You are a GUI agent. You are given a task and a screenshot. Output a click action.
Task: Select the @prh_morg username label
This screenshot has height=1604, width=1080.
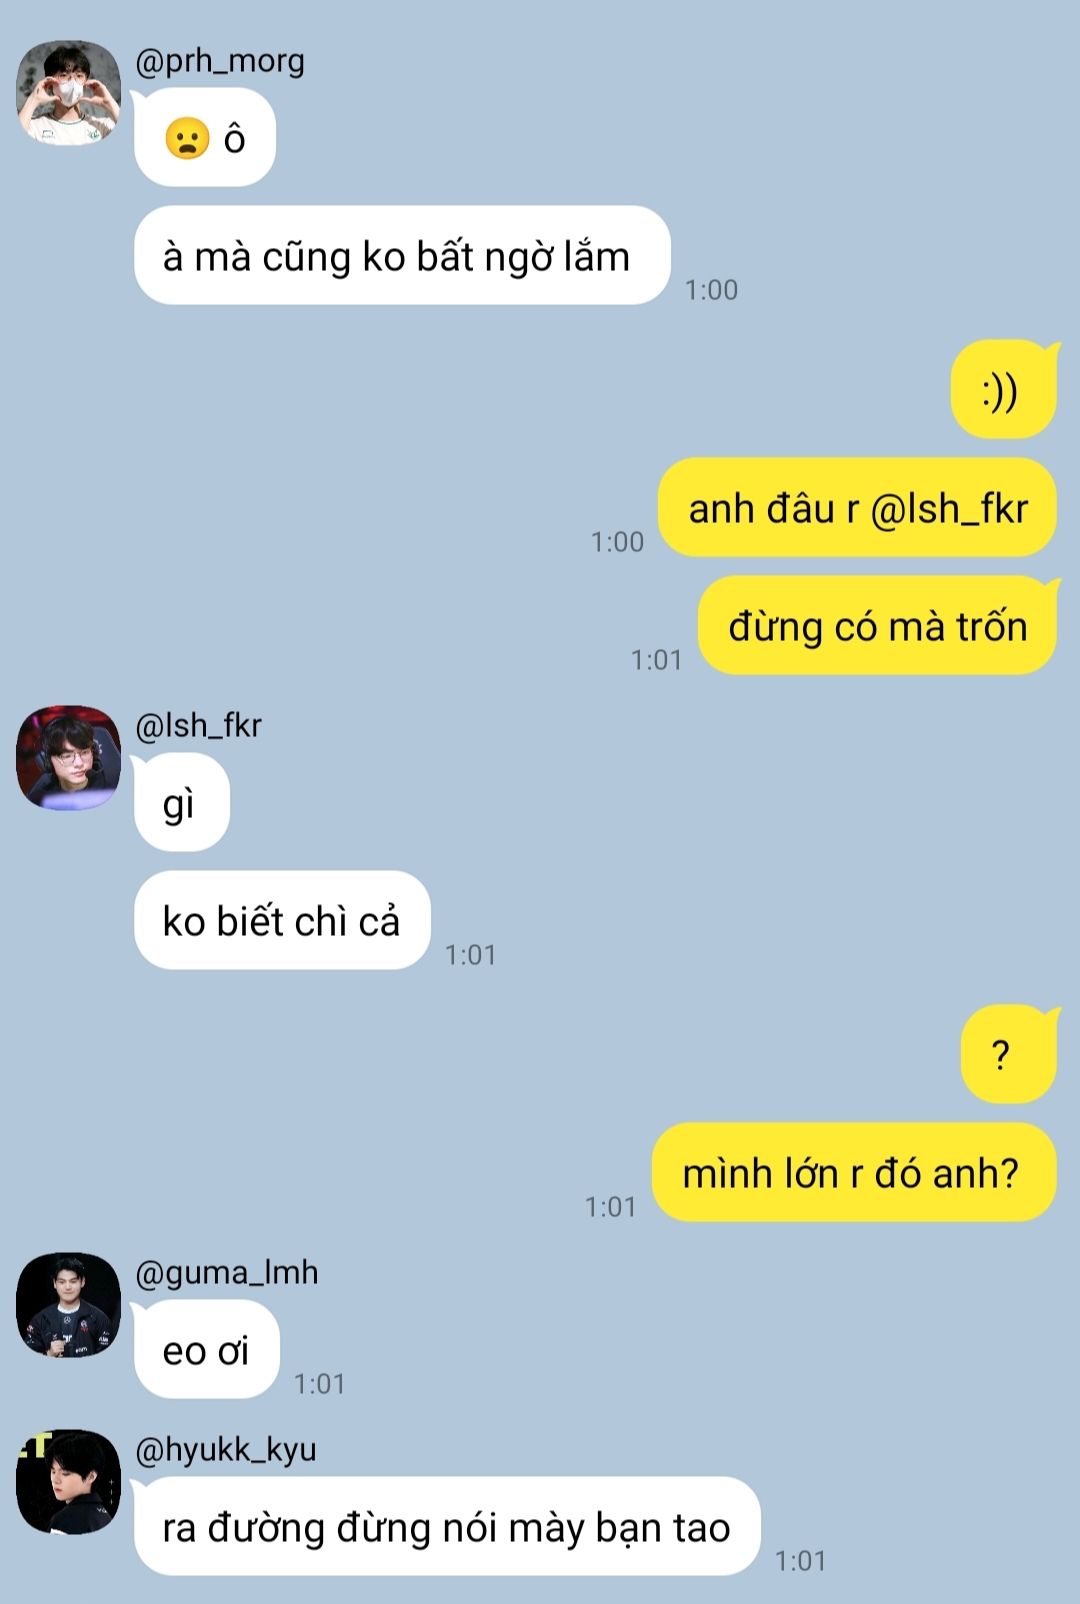(x=220, y=61)
